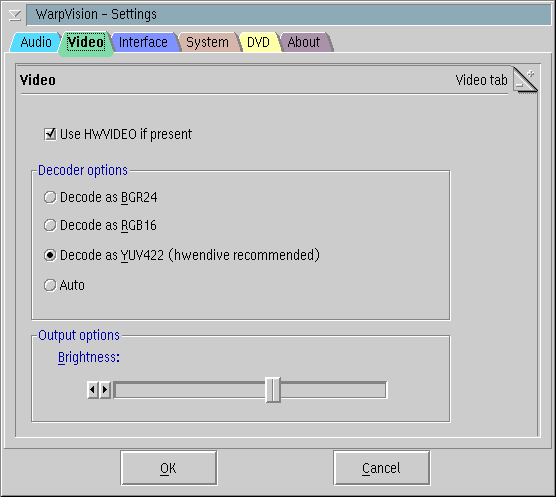Select the Video tab
The width and height of the screenshot is (556, 497).
[85, 43]
